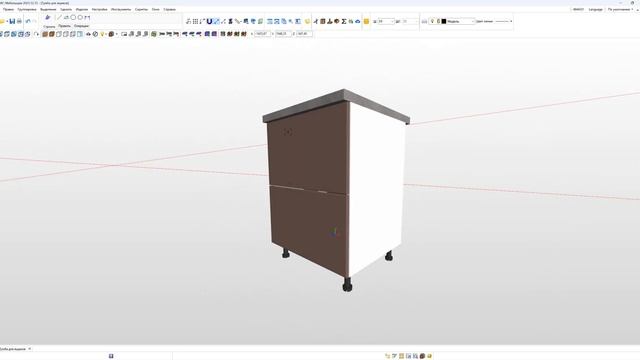This screenshot has width=640, height=360.
Task: Select the large circle drawing tool
Action: coord(73,18)
